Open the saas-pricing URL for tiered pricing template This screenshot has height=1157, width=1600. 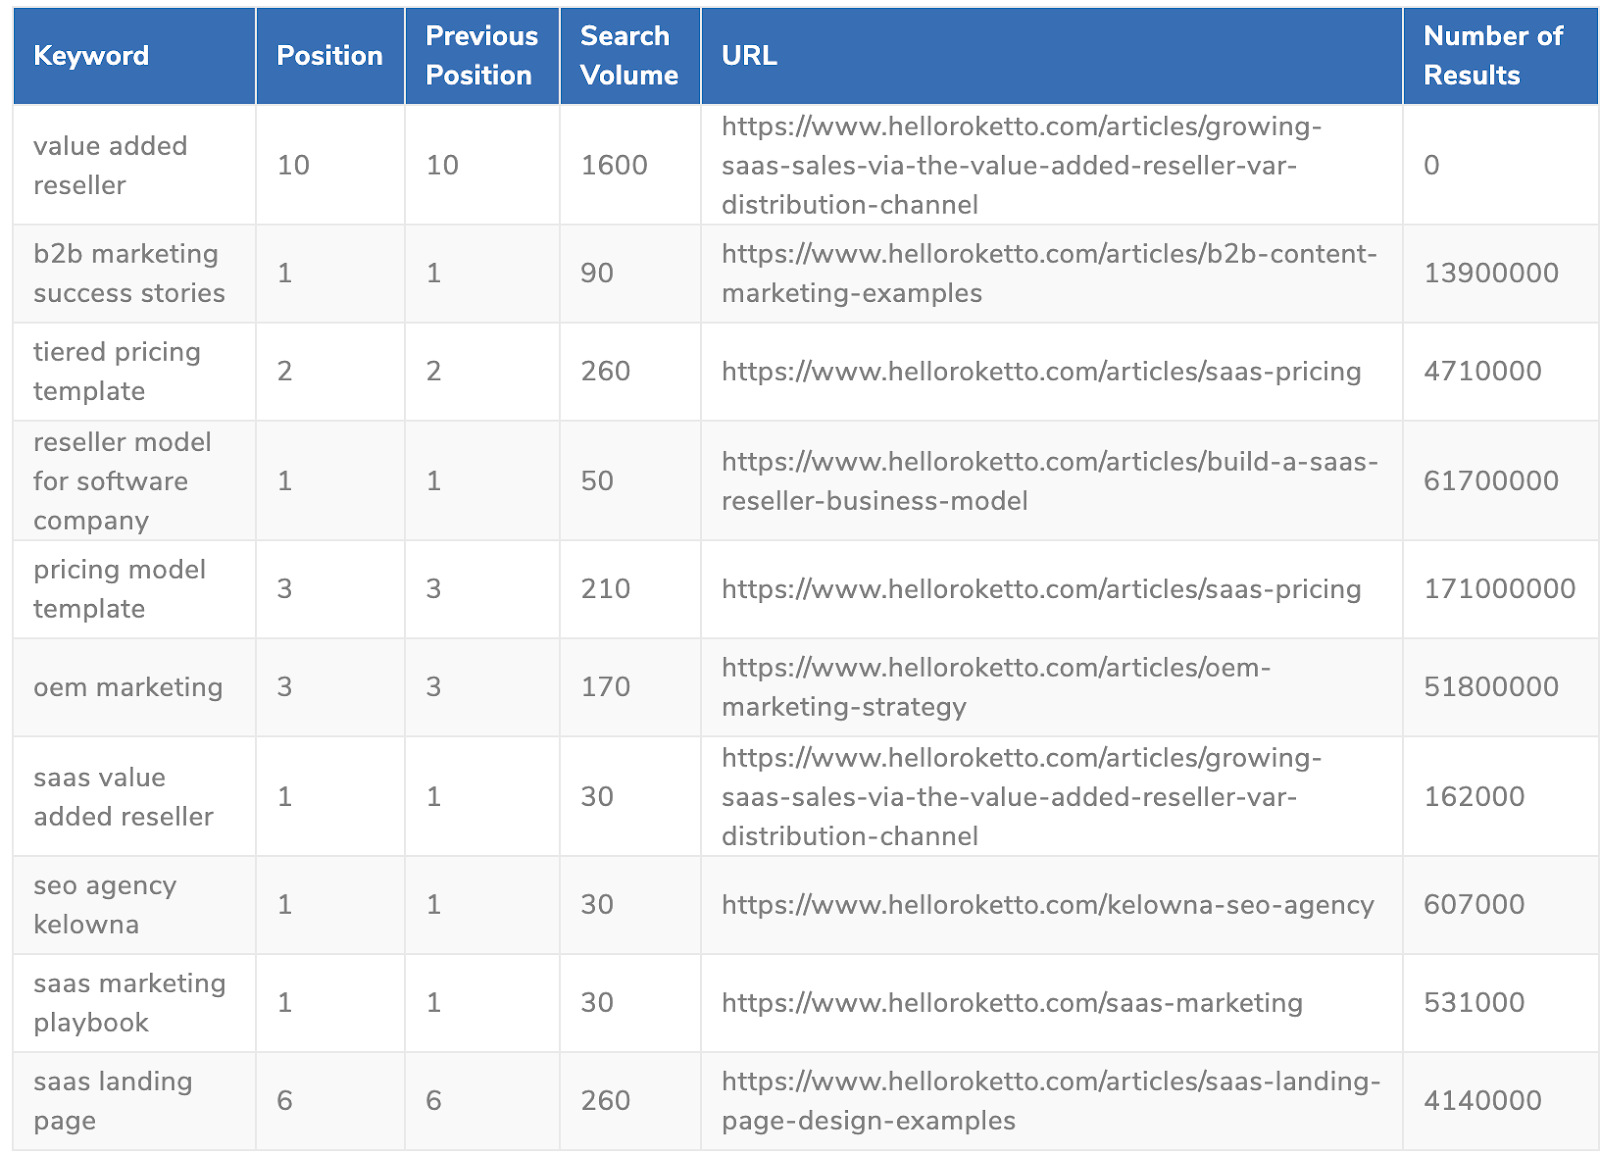pyautogui.click(x=1041, y=371)
